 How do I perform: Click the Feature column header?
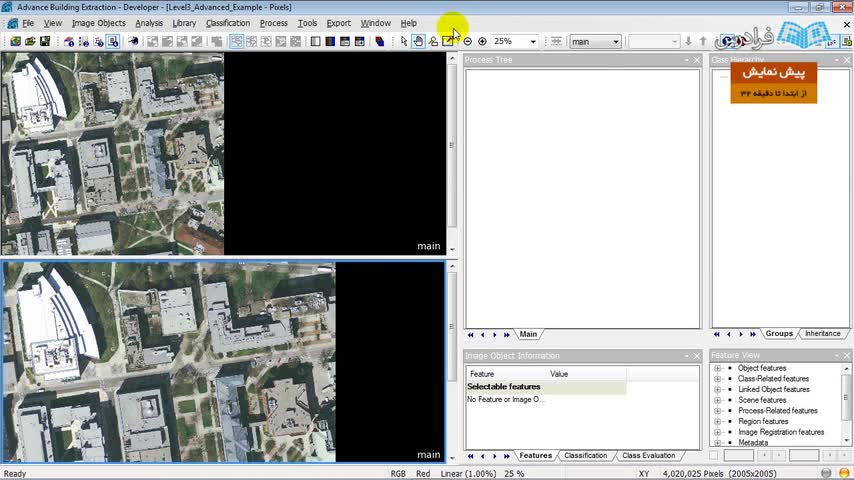coord(482,374)
